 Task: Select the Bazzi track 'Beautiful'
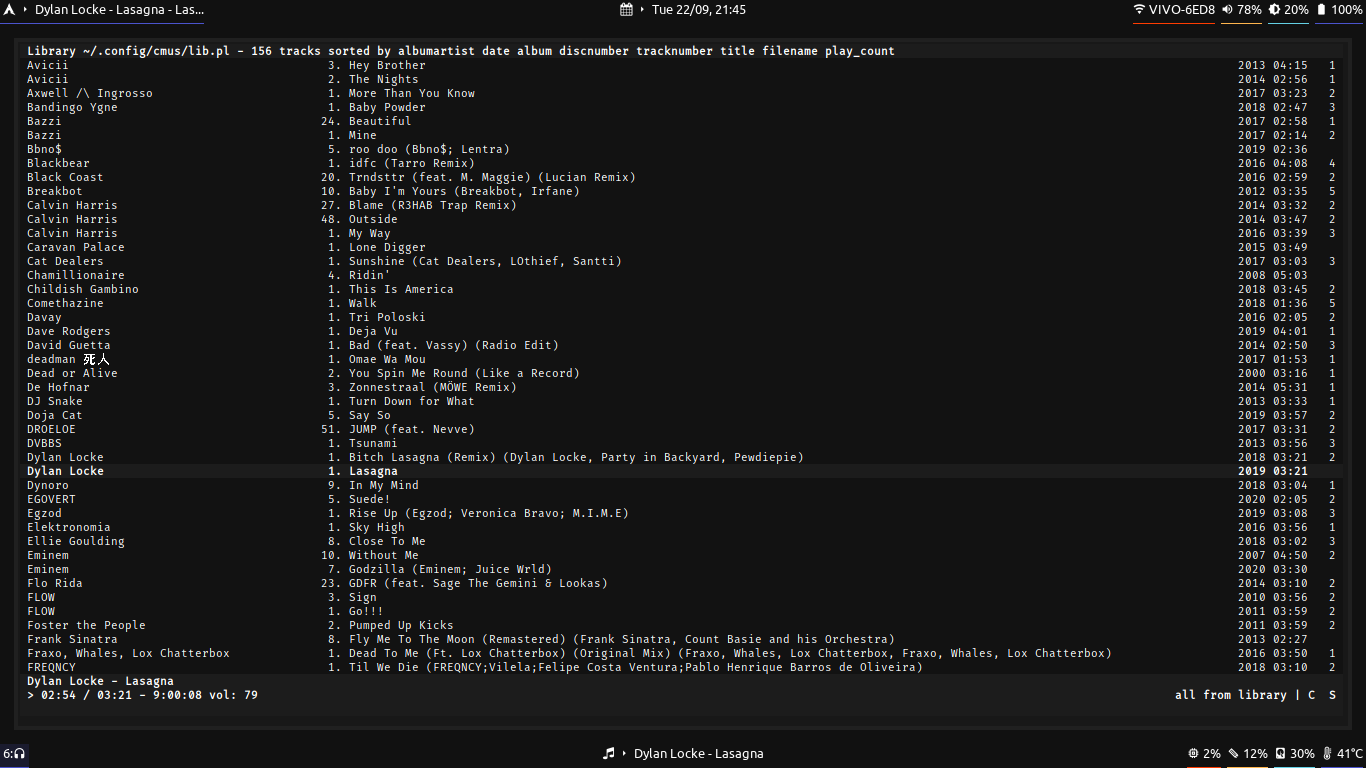click(683, 121)
